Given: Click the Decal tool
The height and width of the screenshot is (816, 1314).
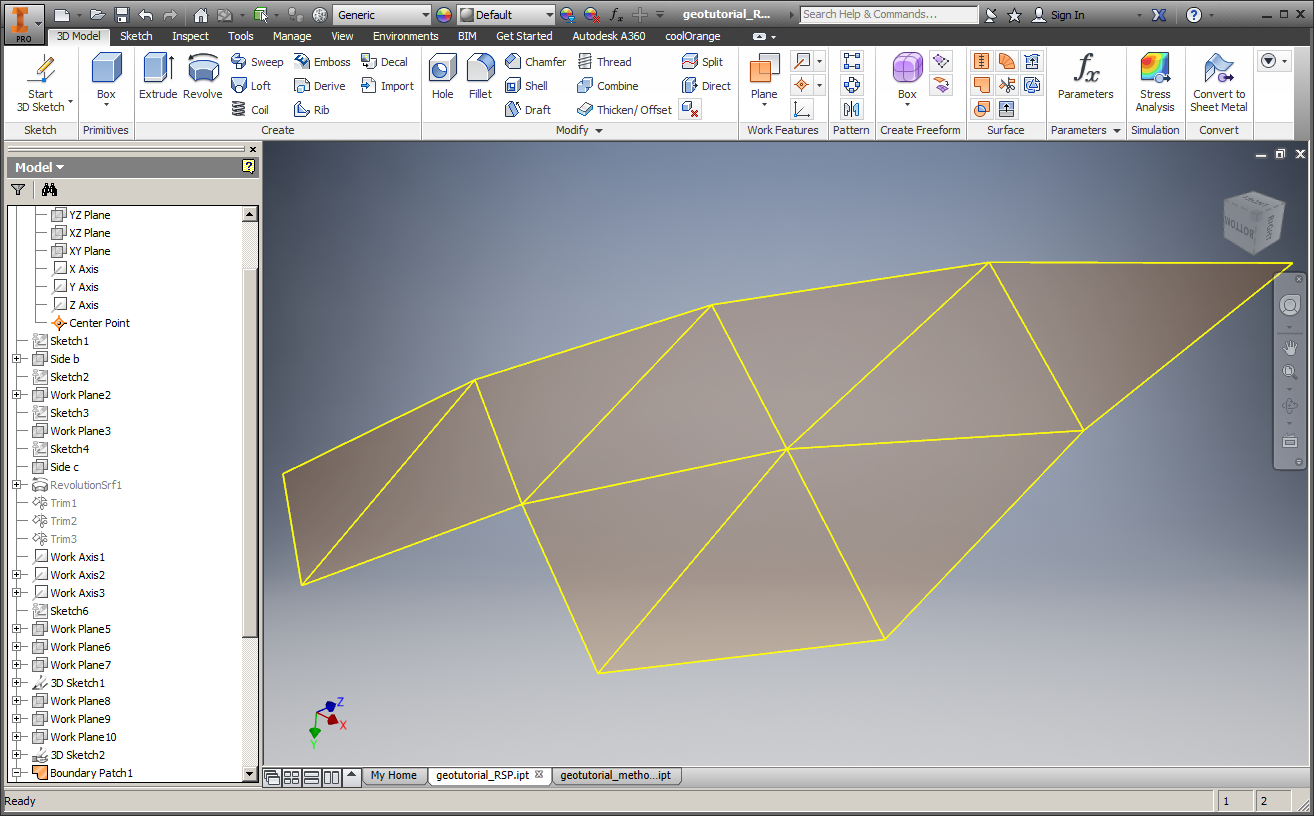Looking at the screenshot, I should [x=385, y=62].
